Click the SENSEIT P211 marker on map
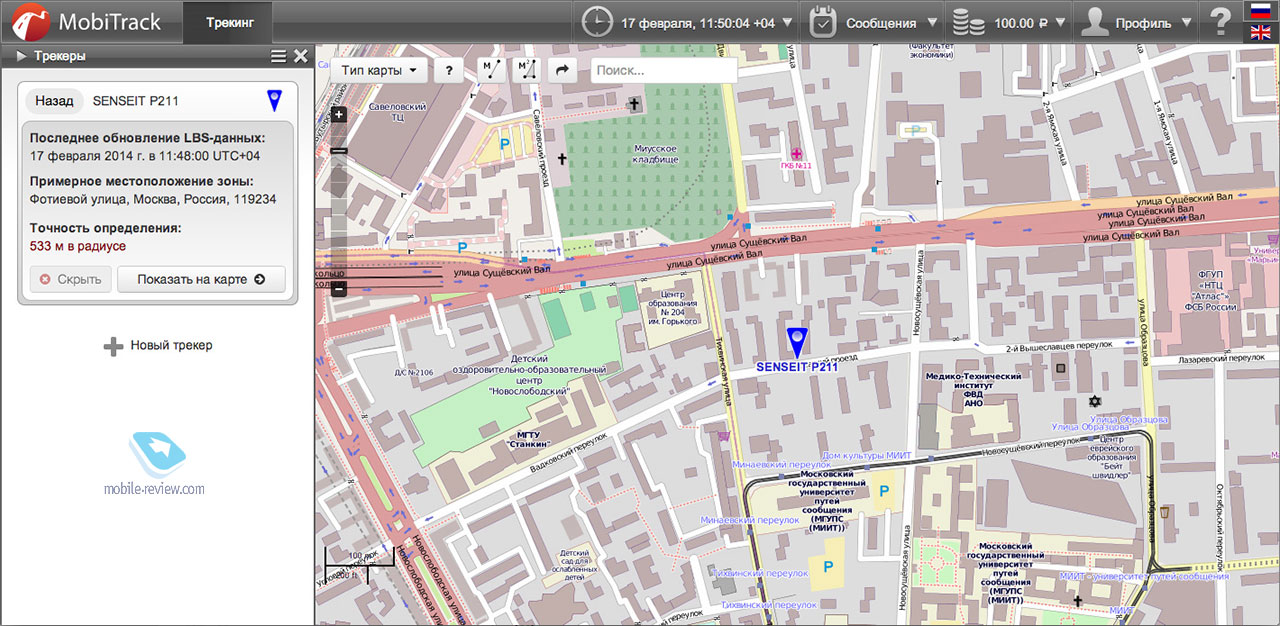Viewport: 1280px width, 626px height. pos(796,342)
